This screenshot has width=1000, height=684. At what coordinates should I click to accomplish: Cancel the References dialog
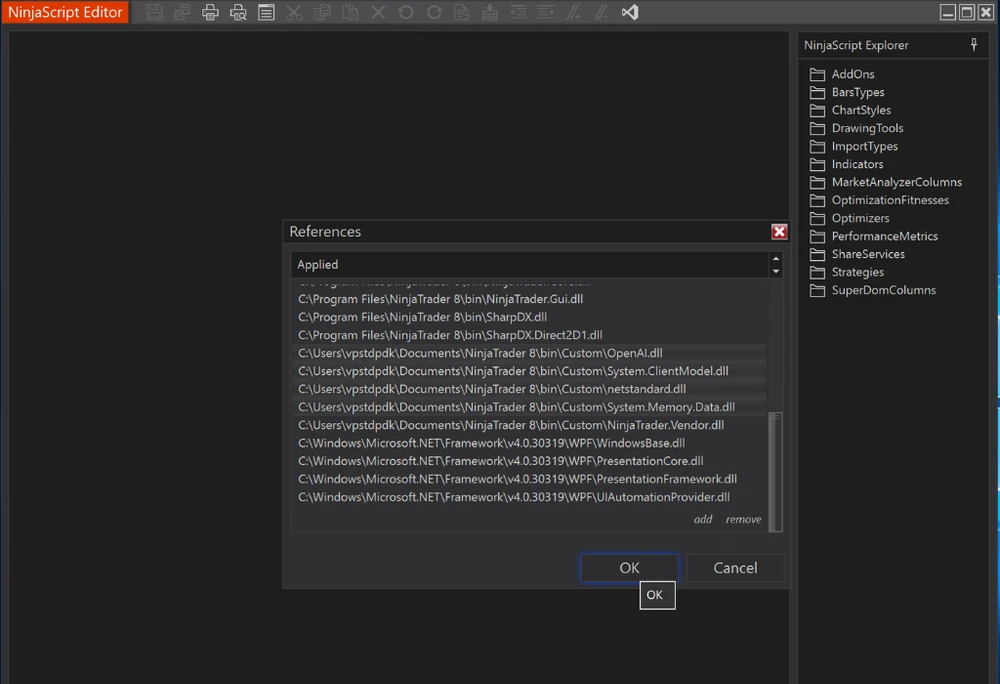(735, 568)
